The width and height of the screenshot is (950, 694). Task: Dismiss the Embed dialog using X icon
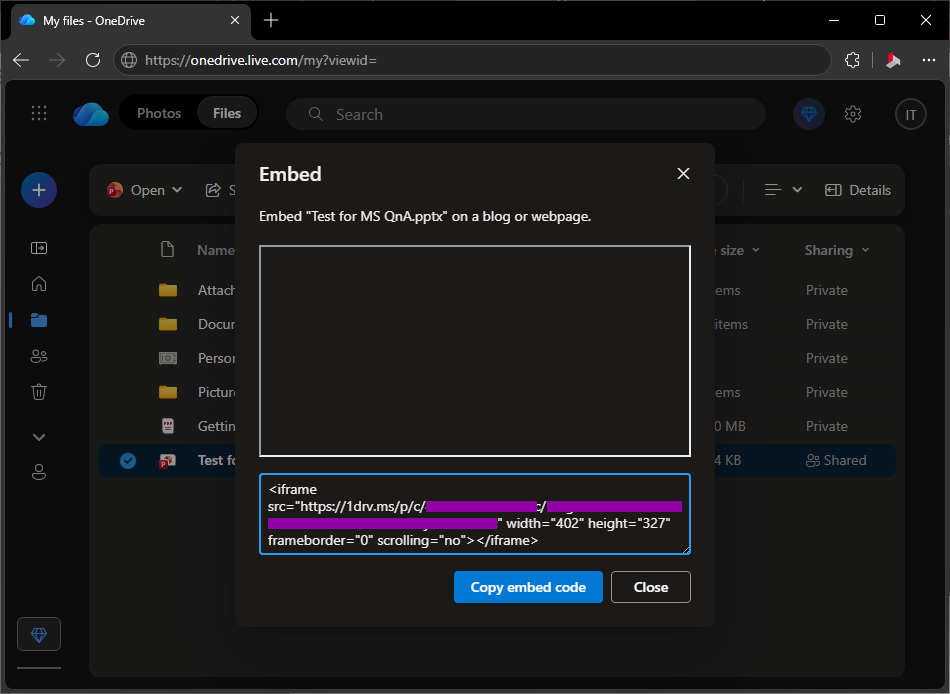tap(683, 174)
